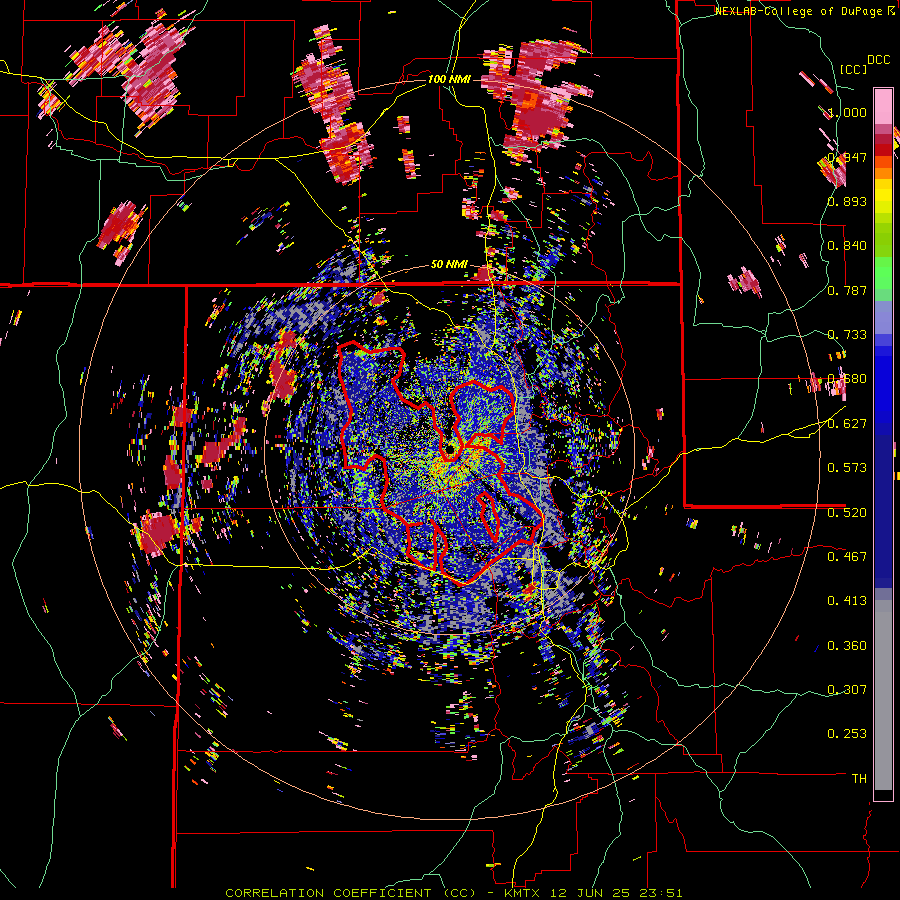Click the black radar site dot at center

(x=449, y=449)
